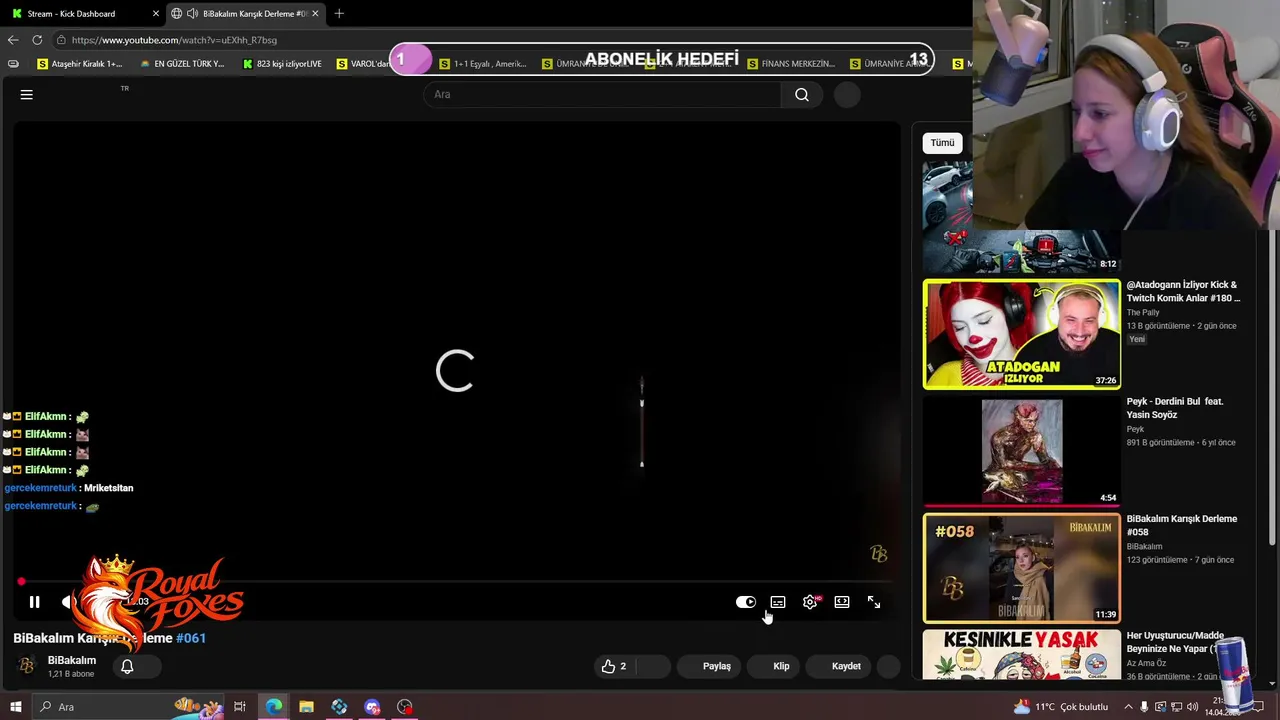
Task: Click the YouTube search box
Action: 602,94
